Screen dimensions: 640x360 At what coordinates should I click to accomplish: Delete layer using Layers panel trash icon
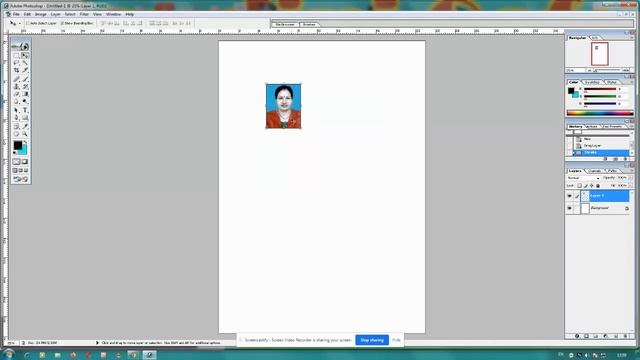[x=626, y=336]
